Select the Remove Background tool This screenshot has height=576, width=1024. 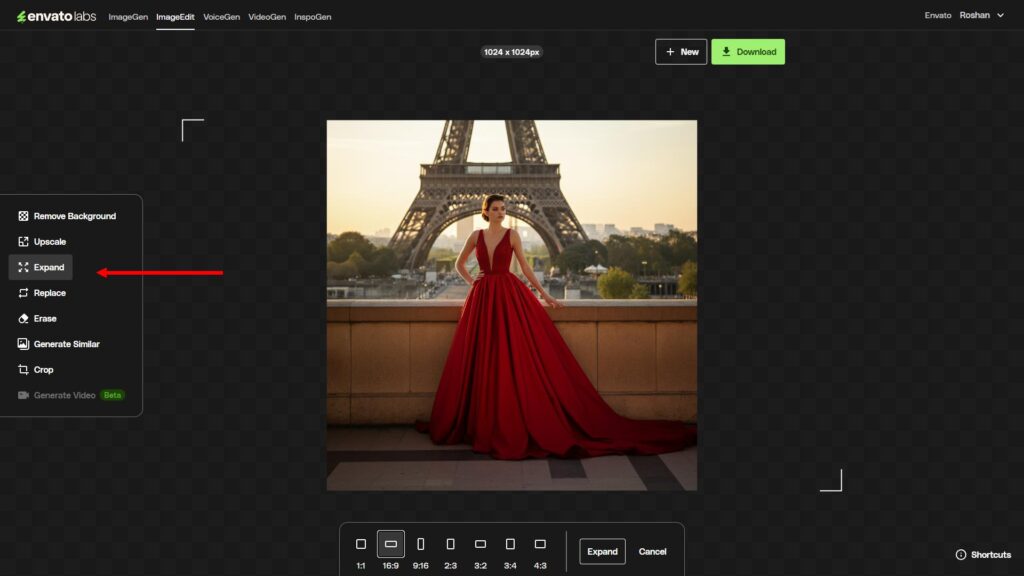[x=68, y=216]
